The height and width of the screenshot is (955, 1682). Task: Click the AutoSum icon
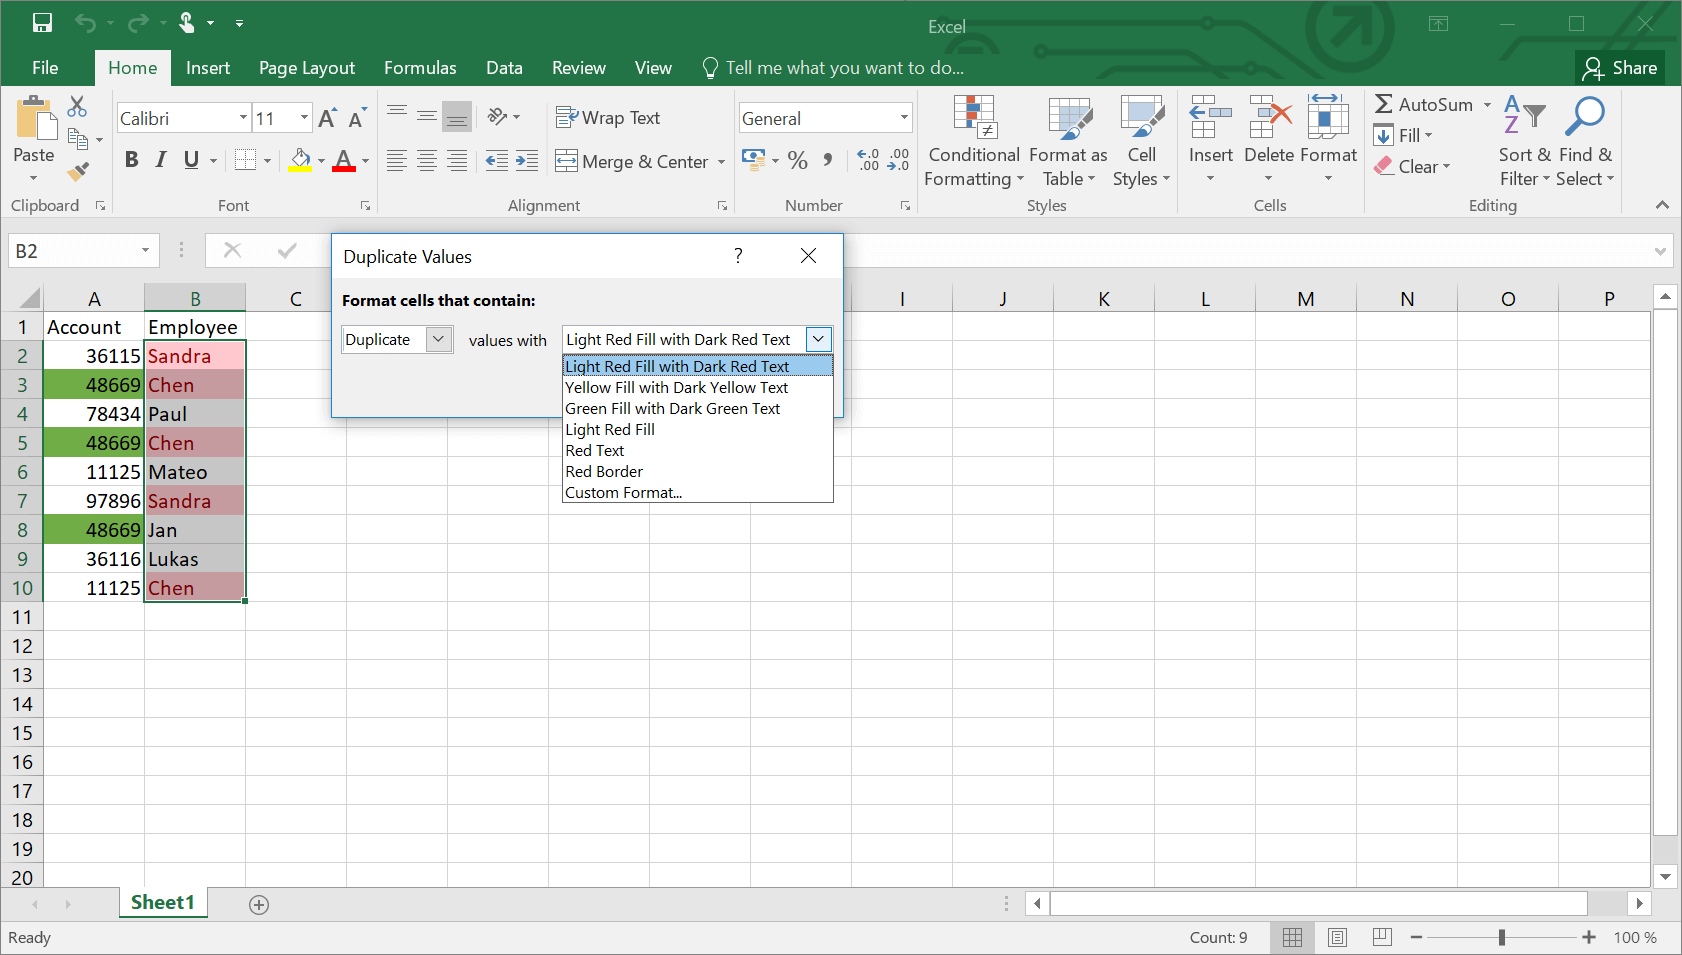click(1385, 104)
